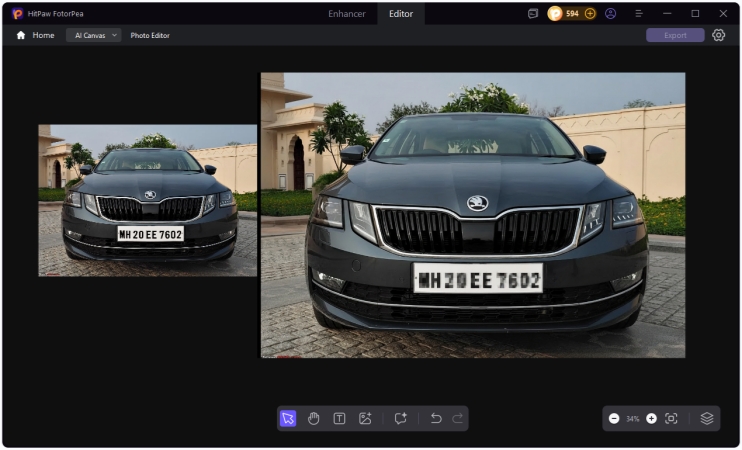This screenshot has height=450, width=742.
Task: Add more coins with plus icon
Action: click(590, 14)
